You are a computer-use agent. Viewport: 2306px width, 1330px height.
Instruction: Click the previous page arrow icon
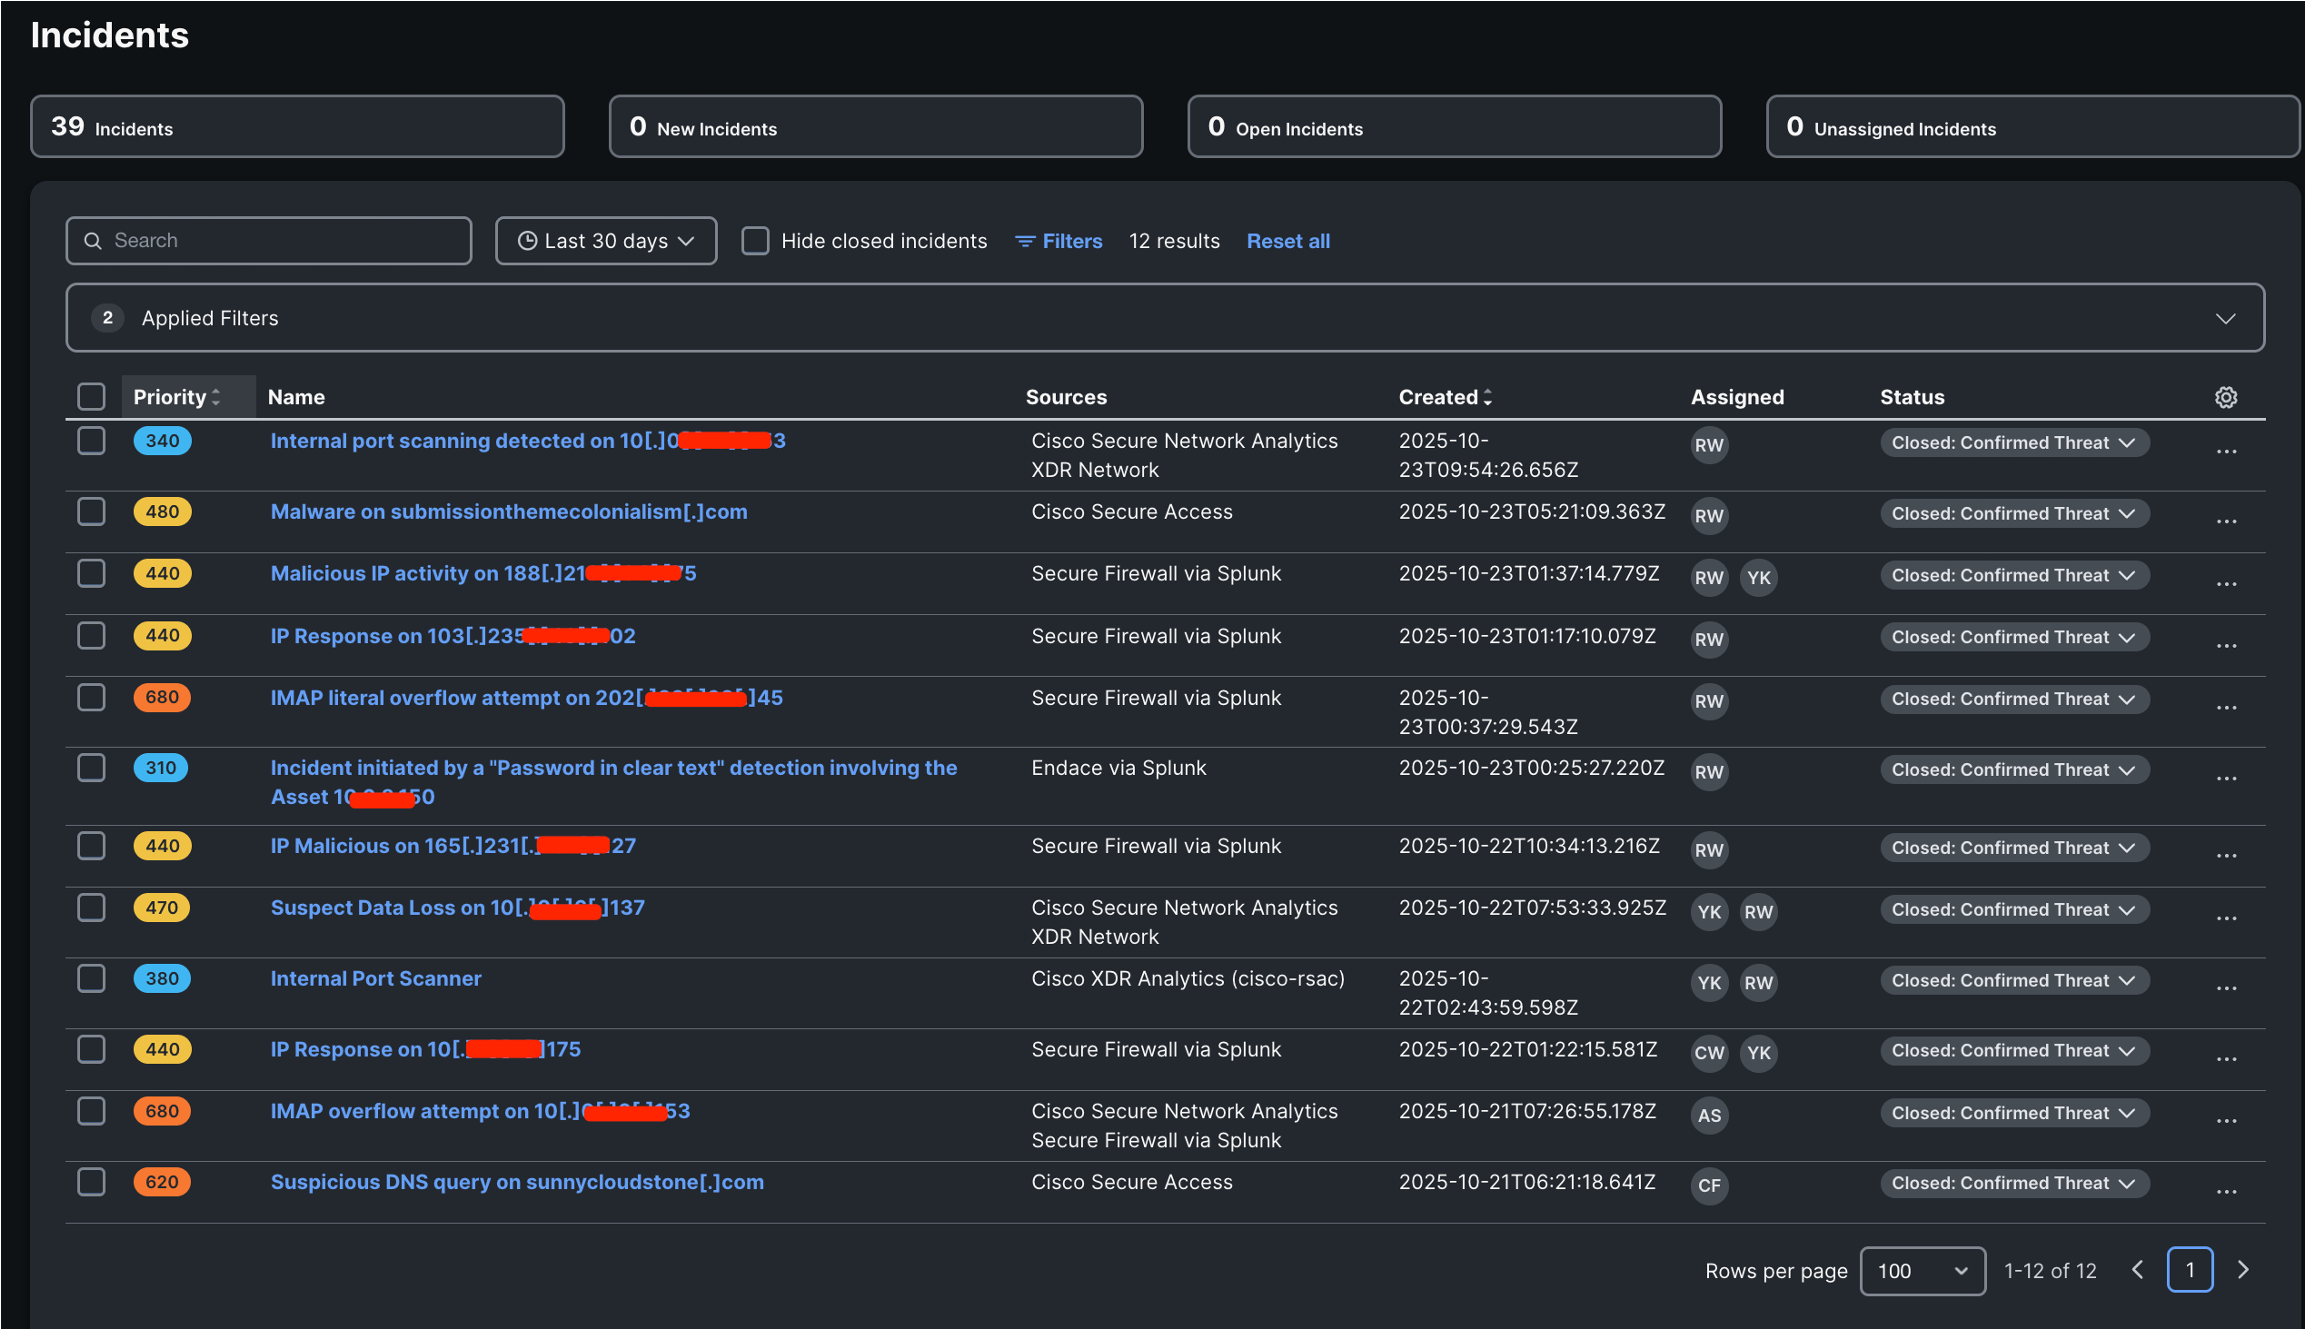2138,1269
